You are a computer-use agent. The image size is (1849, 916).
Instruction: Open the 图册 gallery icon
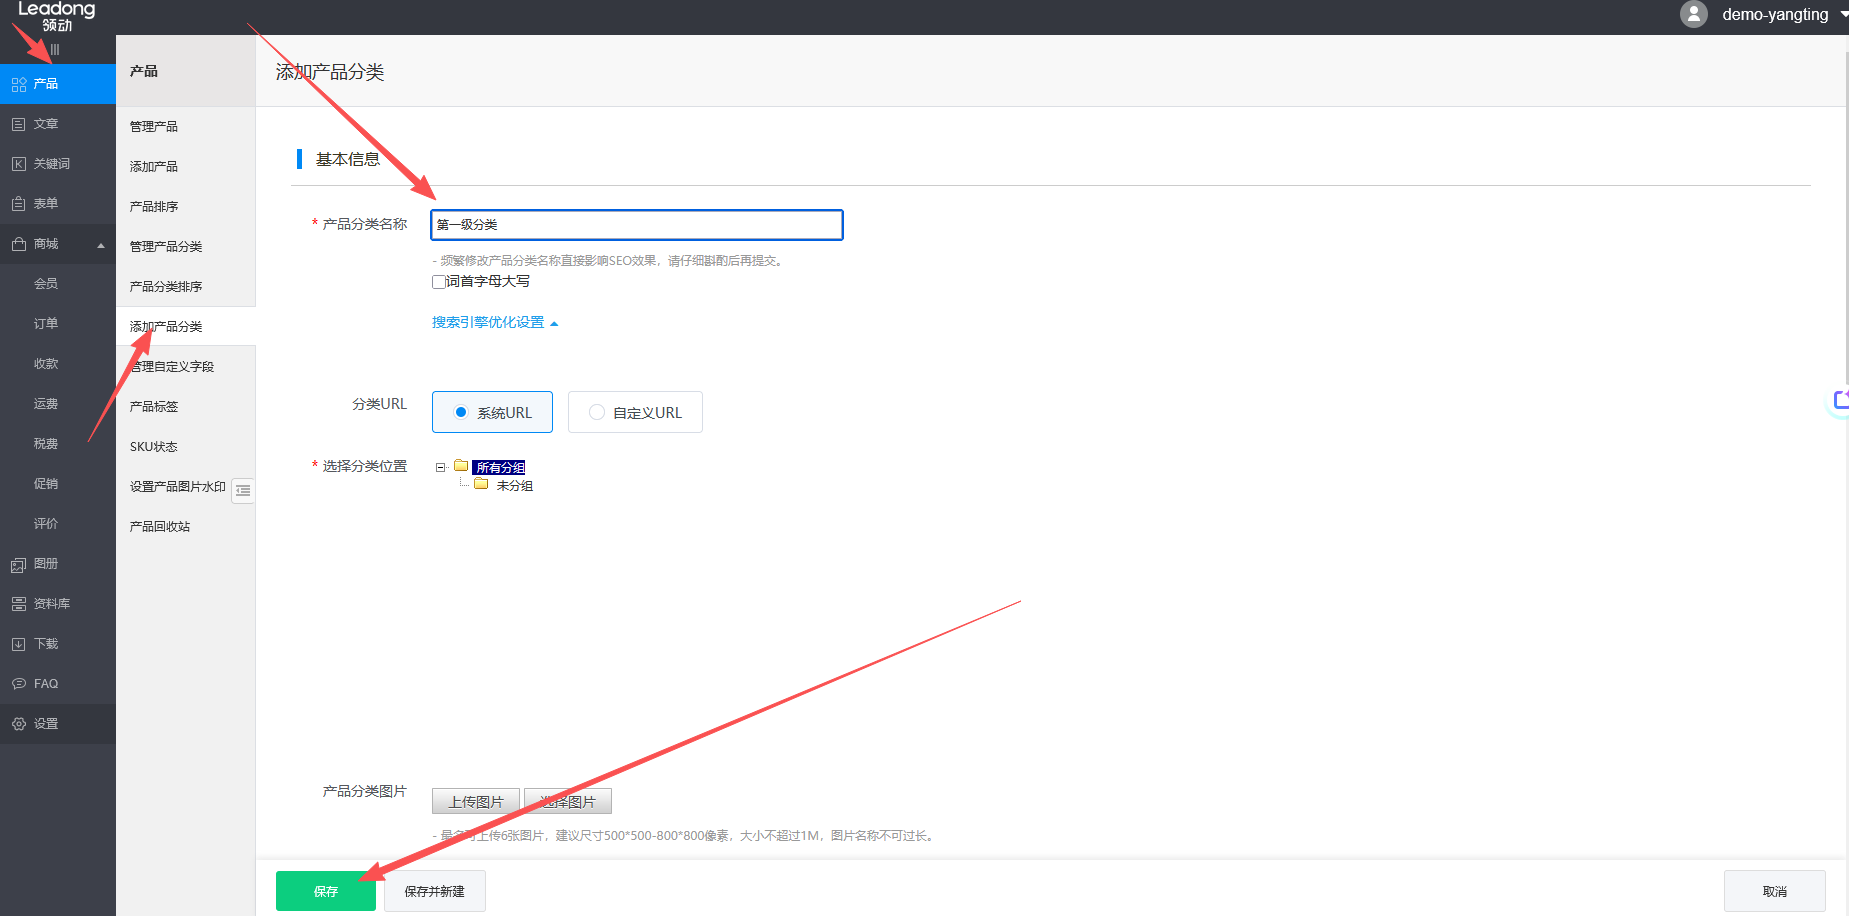19,564
